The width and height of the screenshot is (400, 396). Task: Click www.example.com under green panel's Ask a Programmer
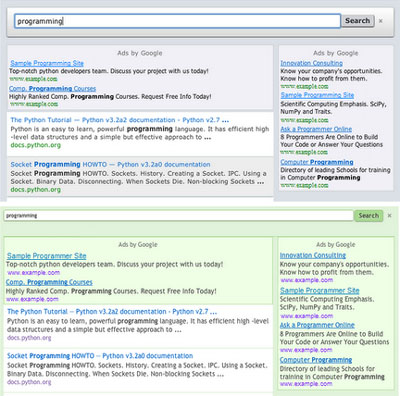[x=306, y=350]
